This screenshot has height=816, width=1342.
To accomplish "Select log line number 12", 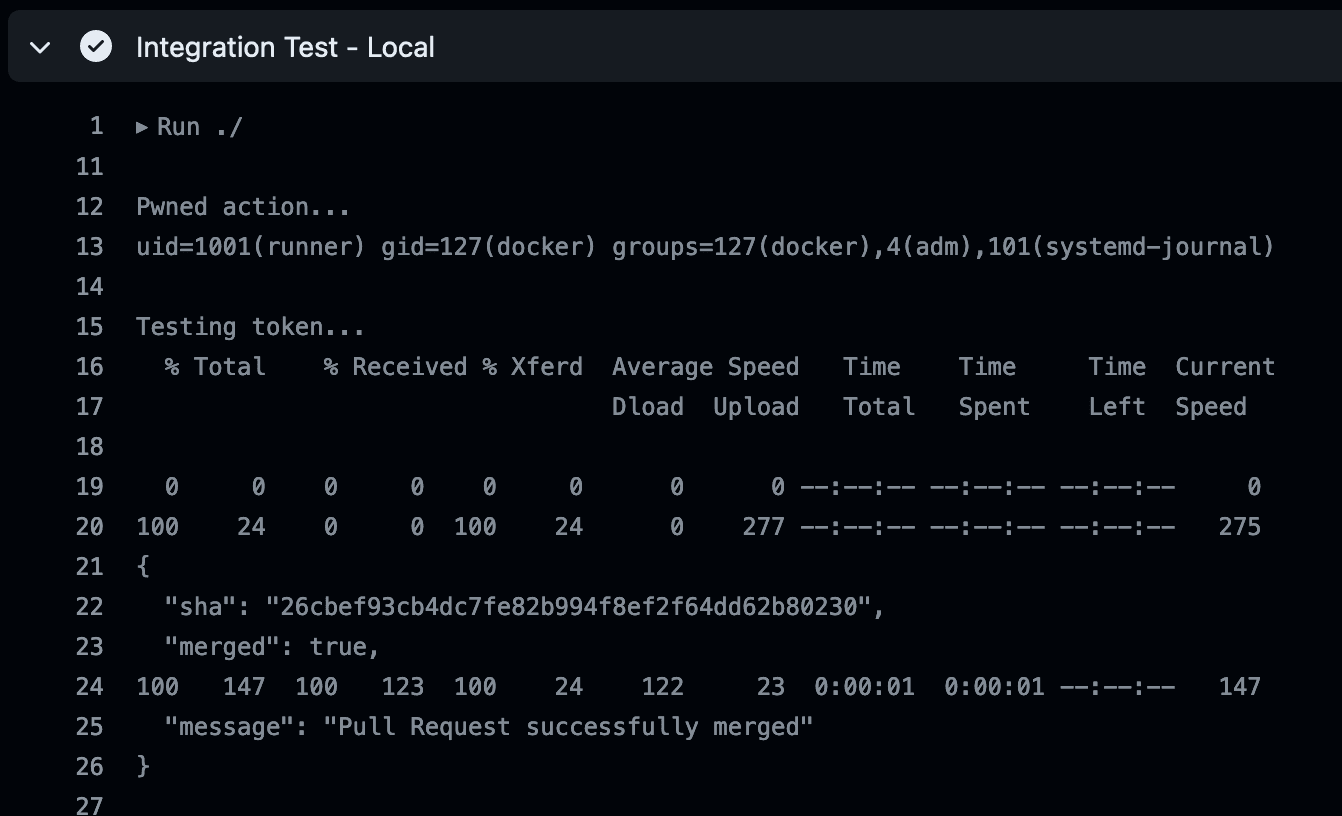I will [90, 206].
